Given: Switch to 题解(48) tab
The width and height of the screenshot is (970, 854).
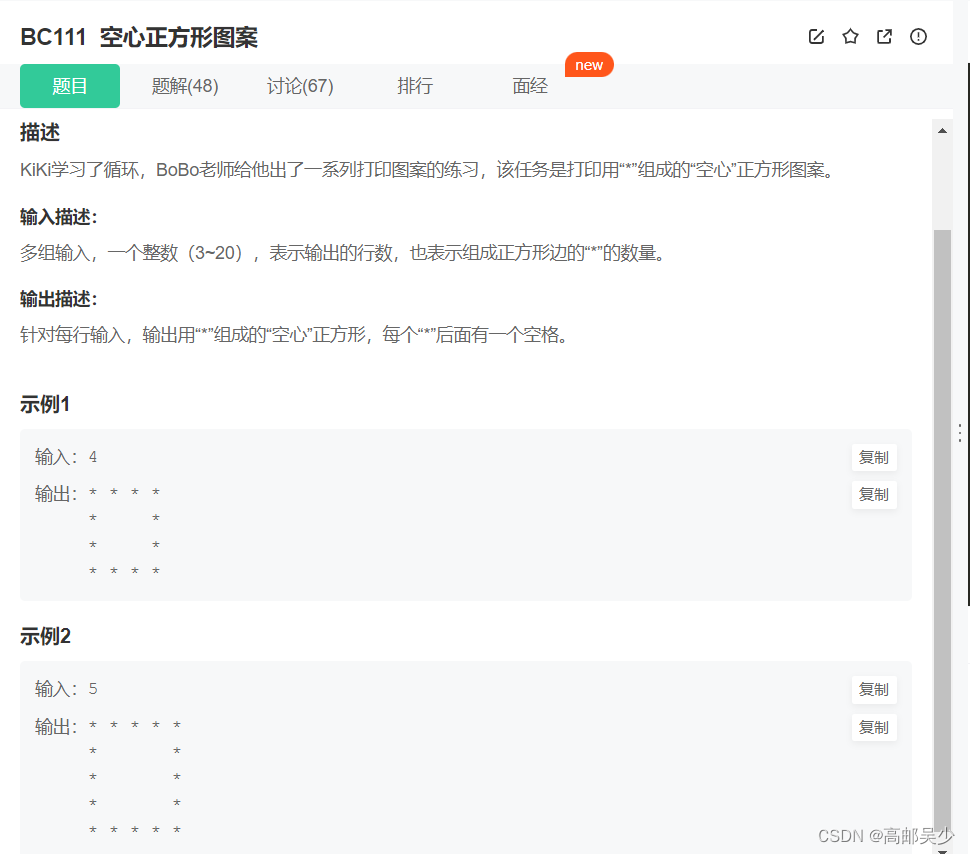Looking at the screenshot, I should [185, 85].
